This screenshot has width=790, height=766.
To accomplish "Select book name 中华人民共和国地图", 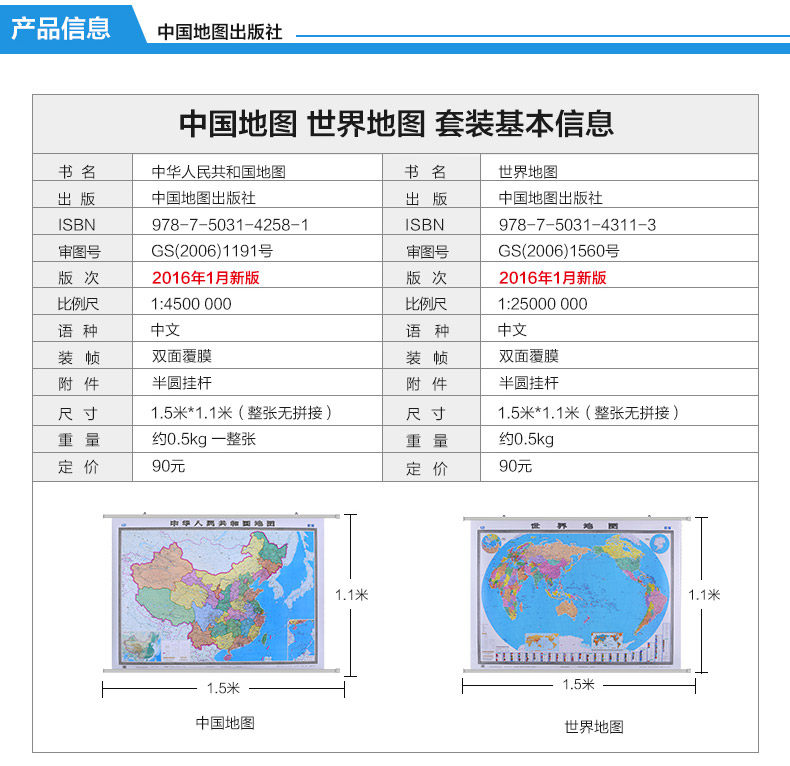I will point(219,172).
